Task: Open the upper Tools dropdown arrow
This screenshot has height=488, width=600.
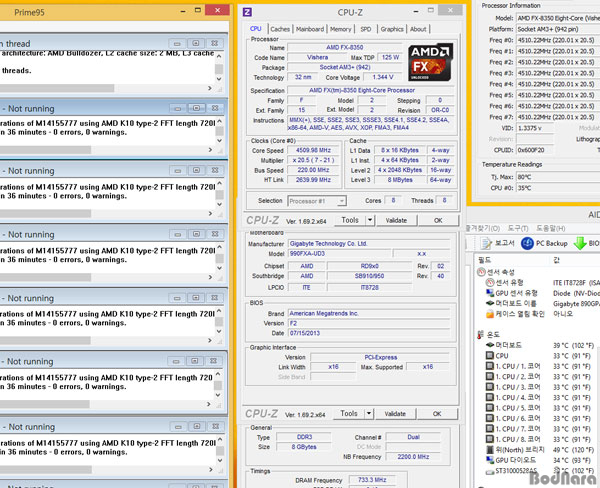Action: (x=370, y=220)
